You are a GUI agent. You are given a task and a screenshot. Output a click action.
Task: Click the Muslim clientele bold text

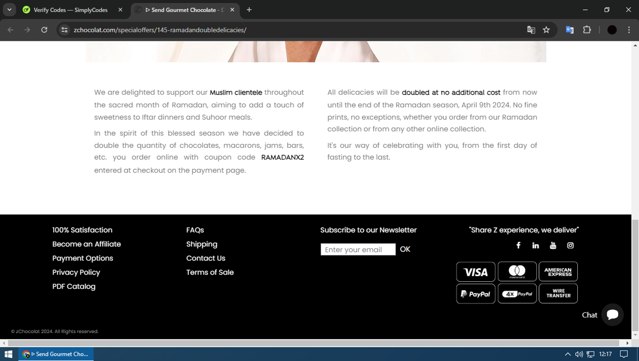236,92
